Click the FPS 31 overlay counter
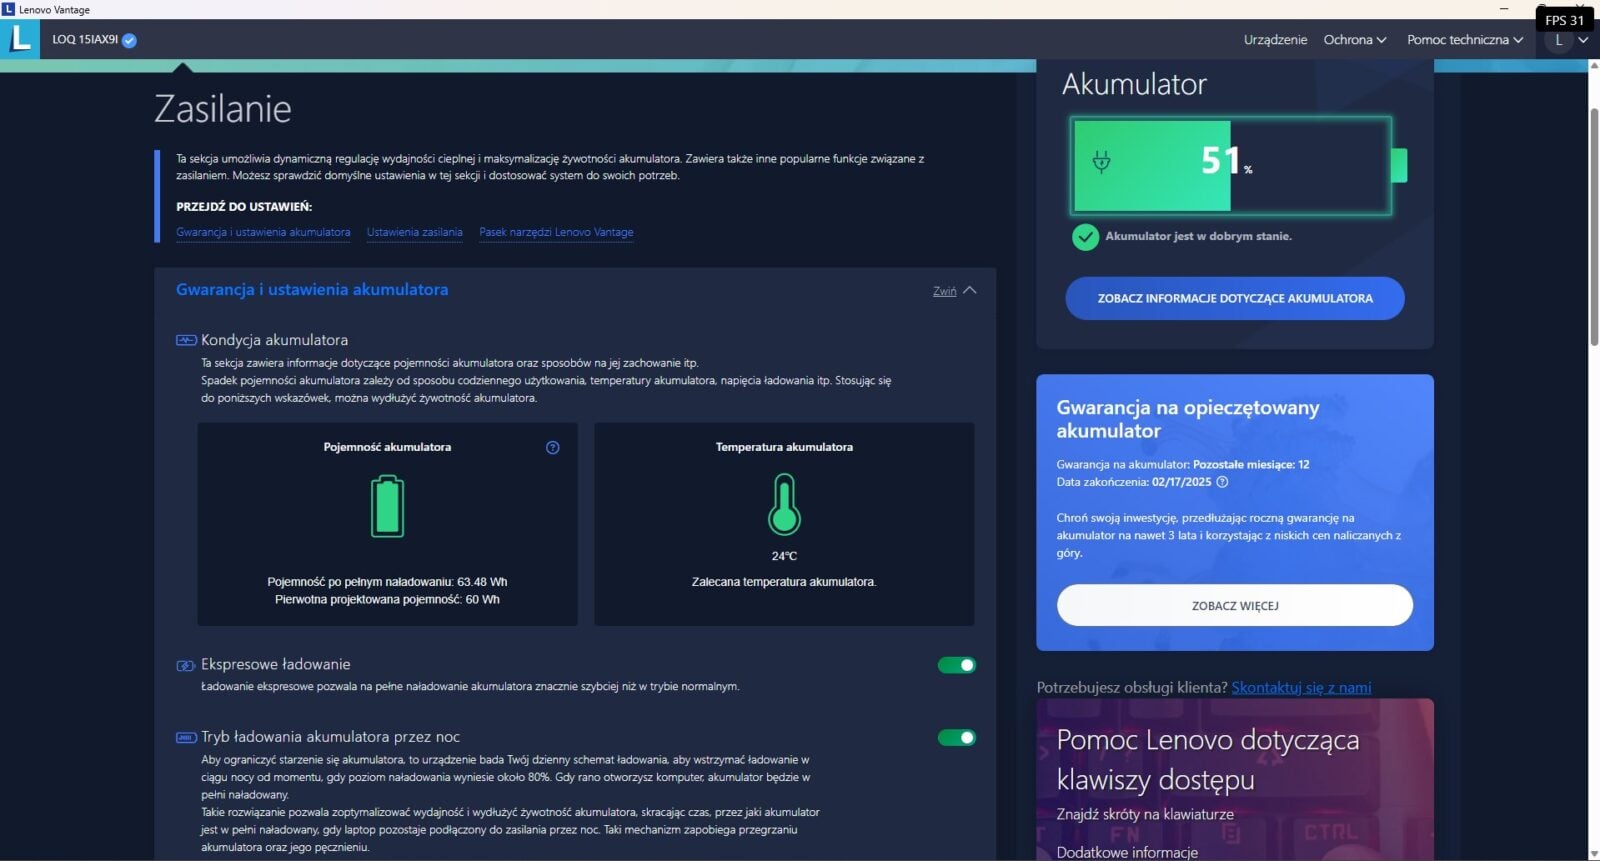Screen dimensions: 1600x861 [1564, 20]
